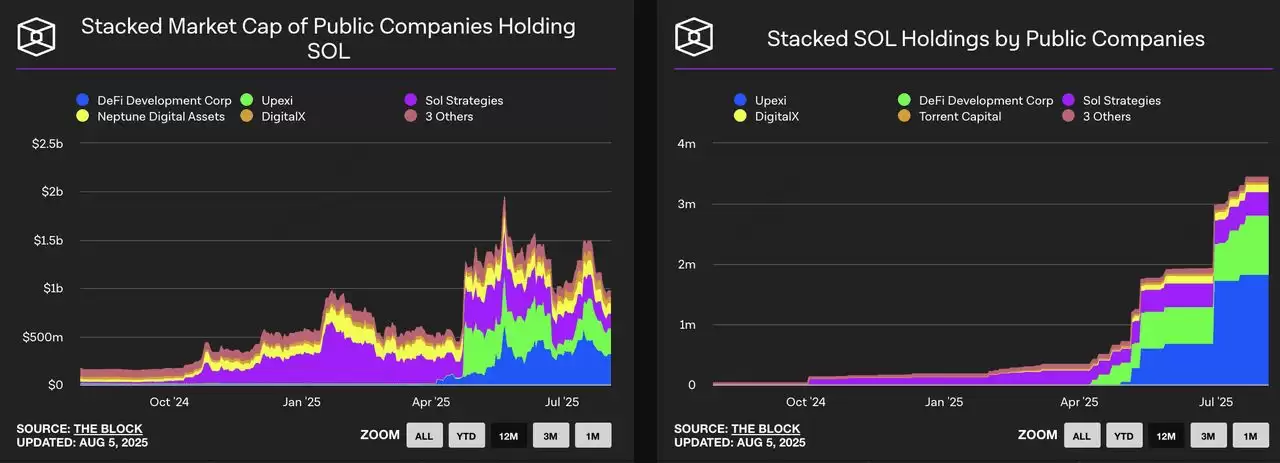Choose 1M zoom on SOL holdings chart
This screenshot has width=1280, height=463.
1250,435
